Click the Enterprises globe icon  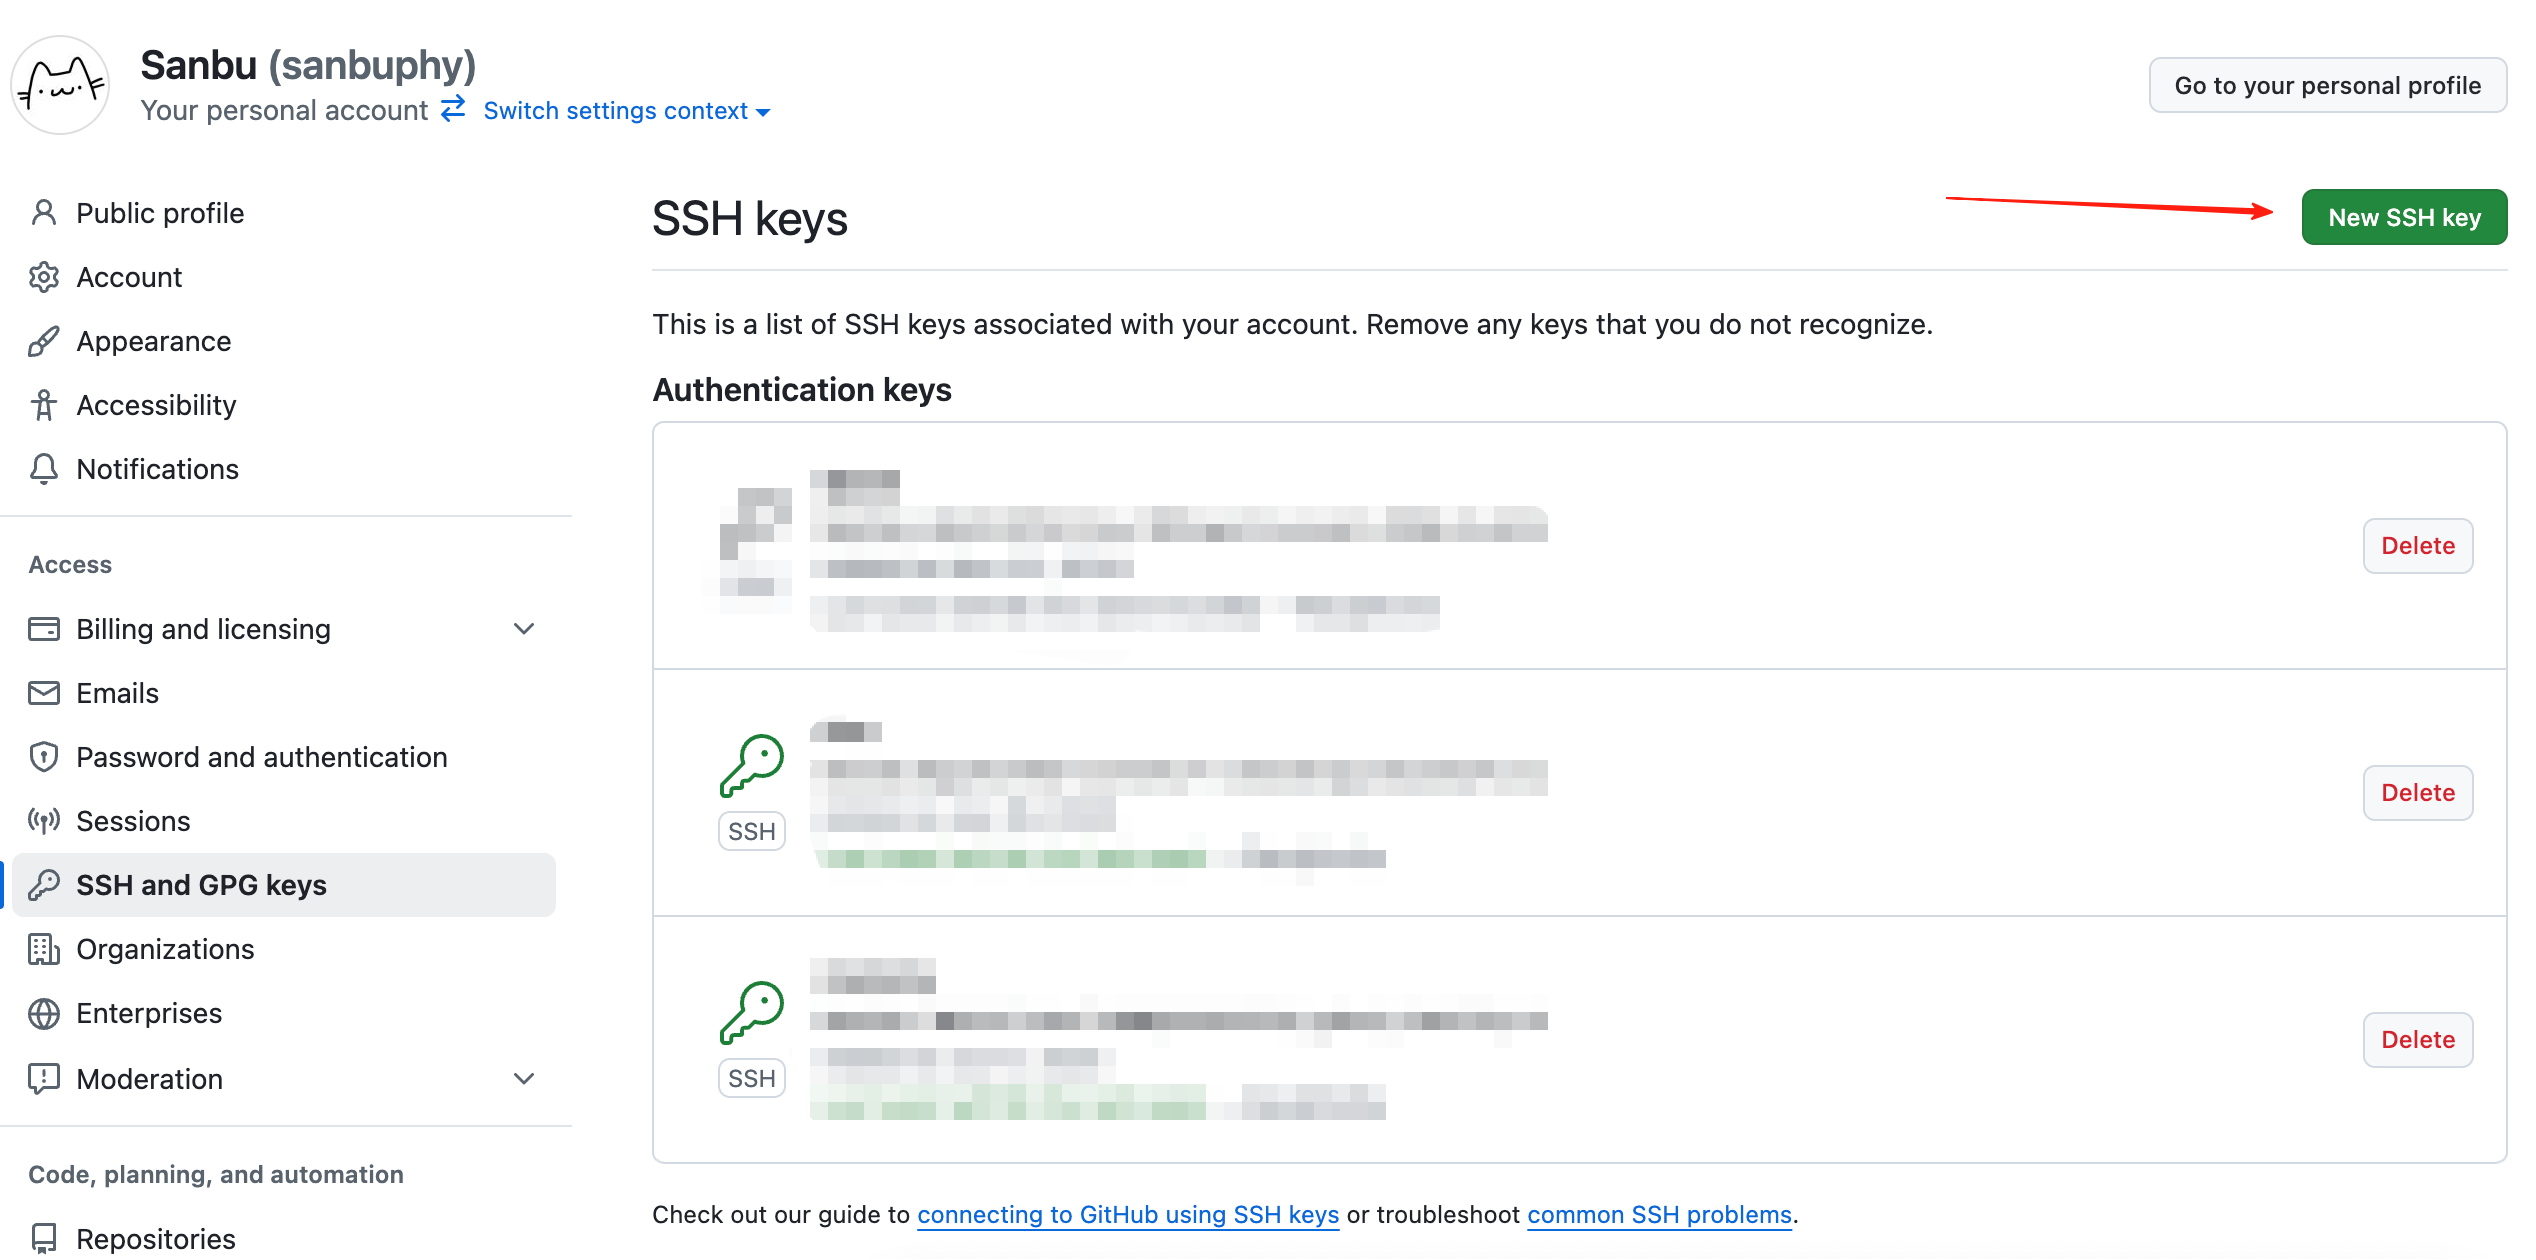point(43,1013)
